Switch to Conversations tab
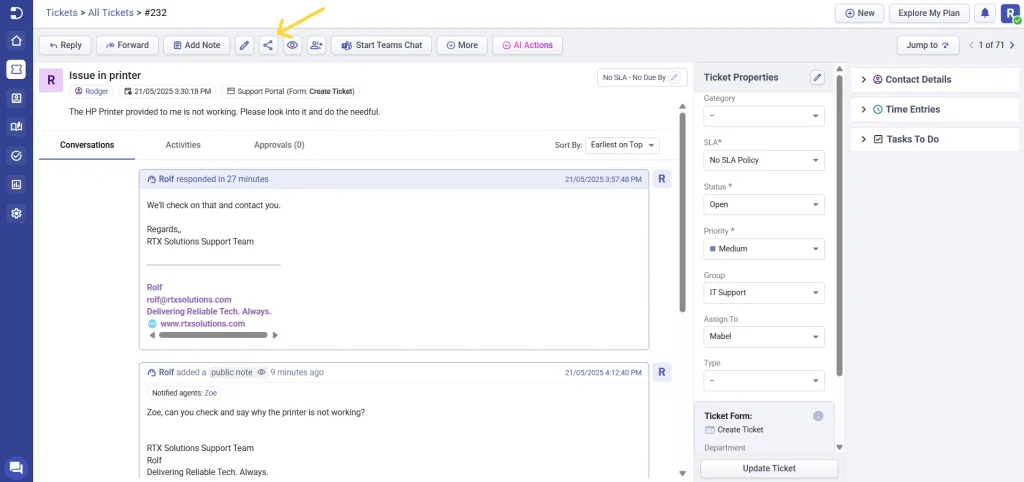 [87, 145]
